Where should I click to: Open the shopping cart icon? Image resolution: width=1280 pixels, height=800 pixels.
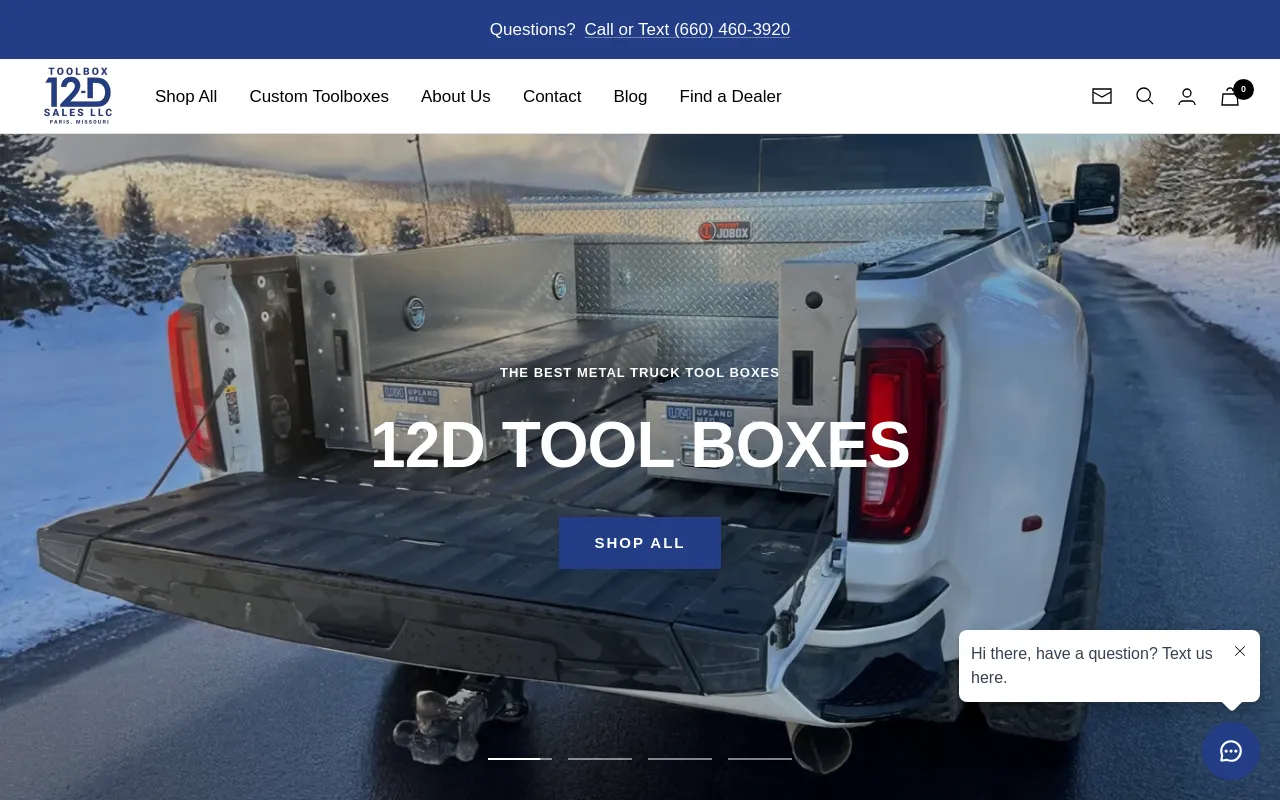tap(1231, 97)
